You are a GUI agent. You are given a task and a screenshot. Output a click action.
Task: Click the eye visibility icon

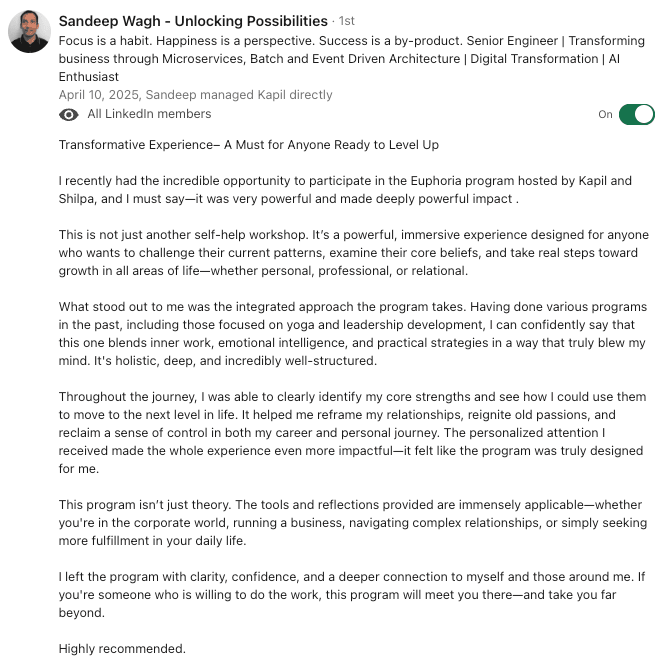69,115
